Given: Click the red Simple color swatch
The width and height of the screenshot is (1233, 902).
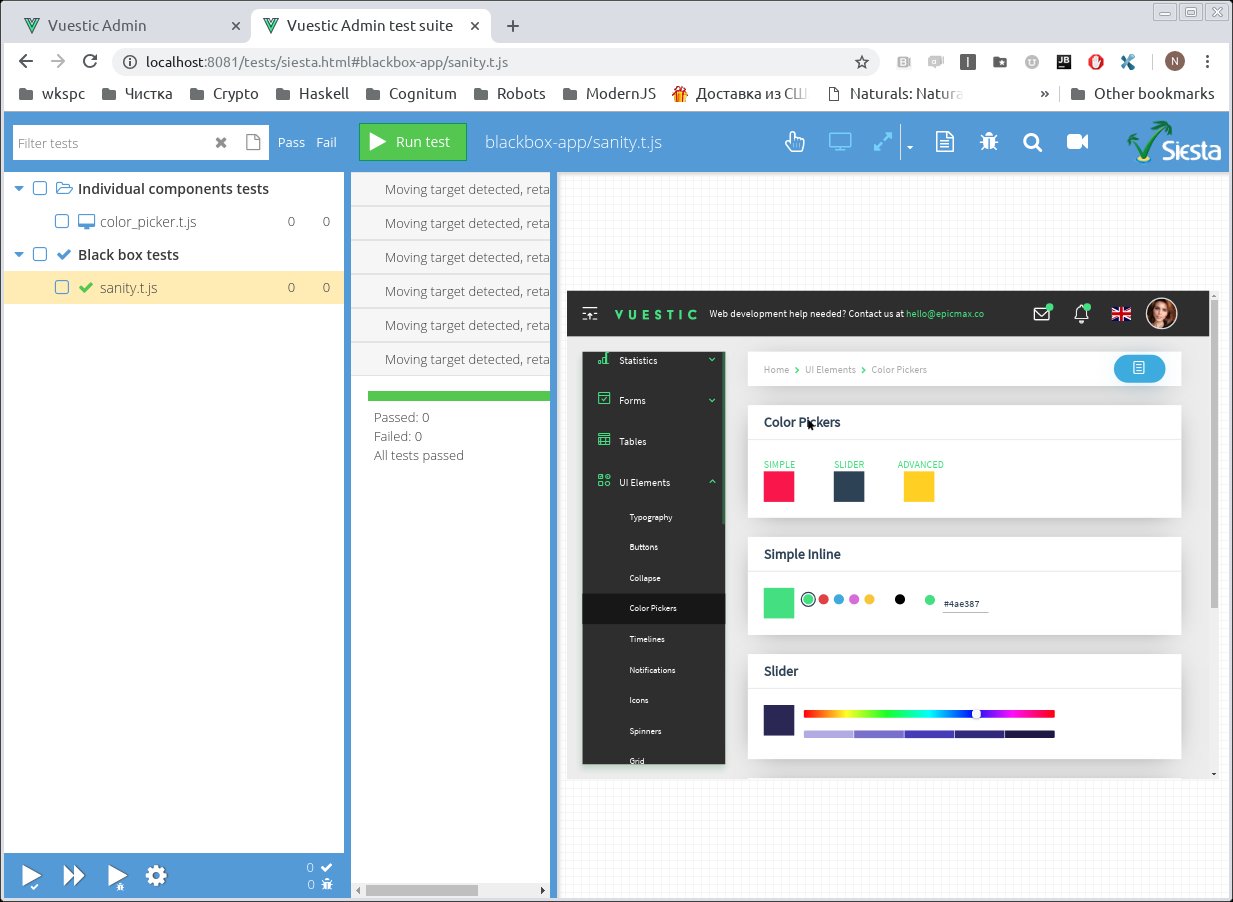Looking at the screenshot, I should coord(779,487).
